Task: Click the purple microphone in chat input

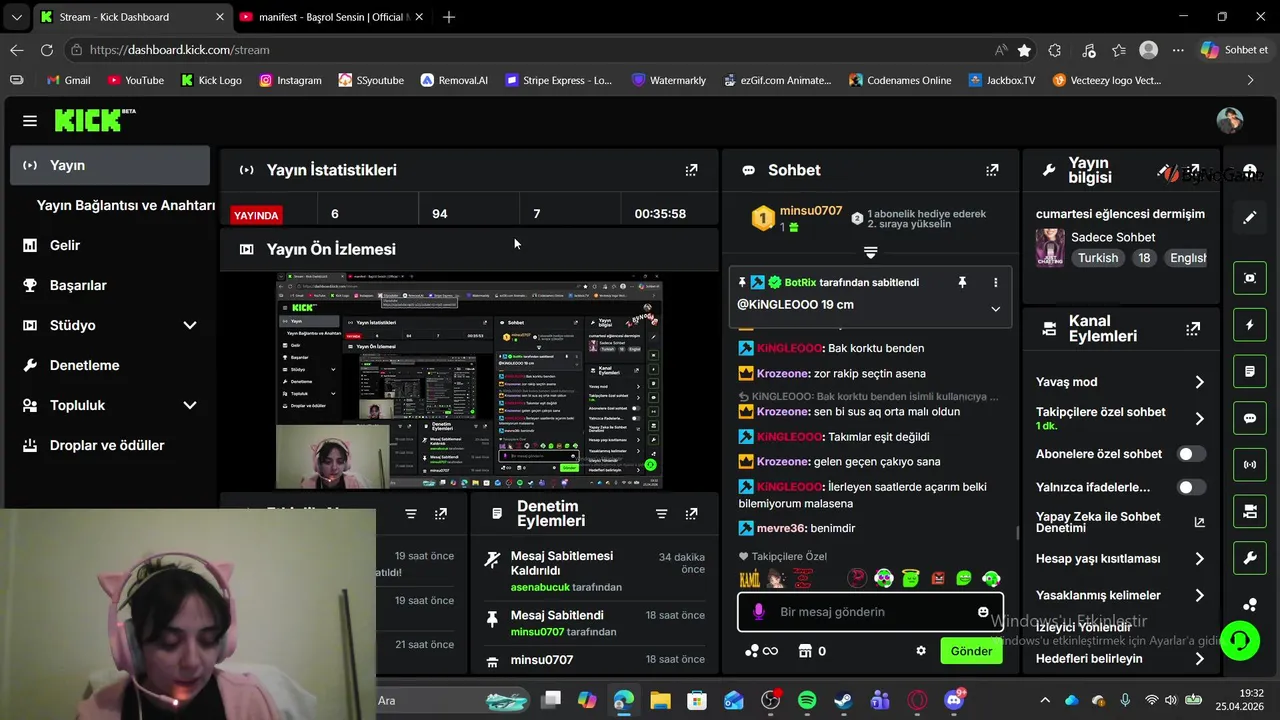Action: point(758,612)
